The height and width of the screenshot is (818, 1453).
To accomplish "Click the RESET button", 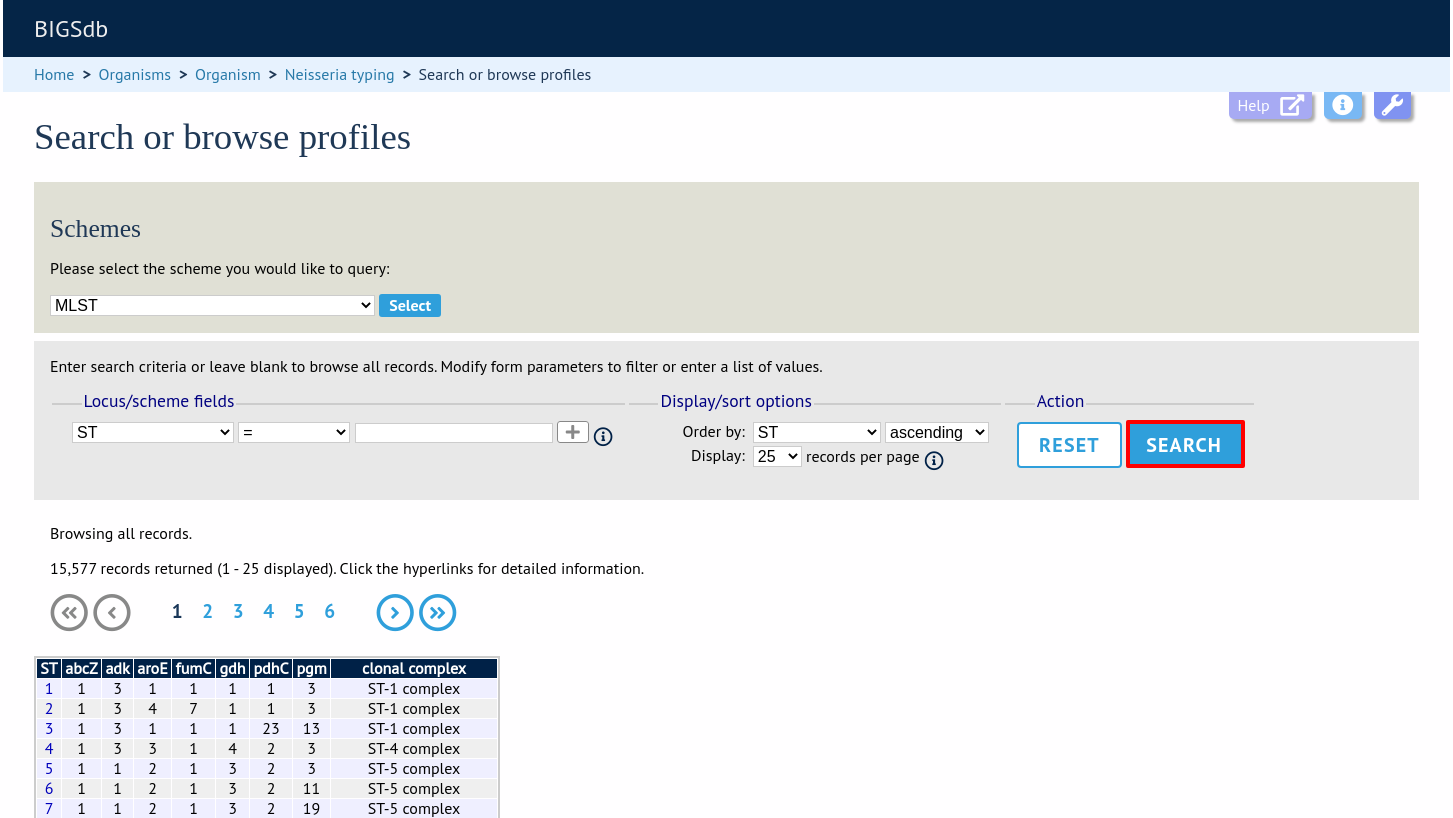I will pos(1069,445).
